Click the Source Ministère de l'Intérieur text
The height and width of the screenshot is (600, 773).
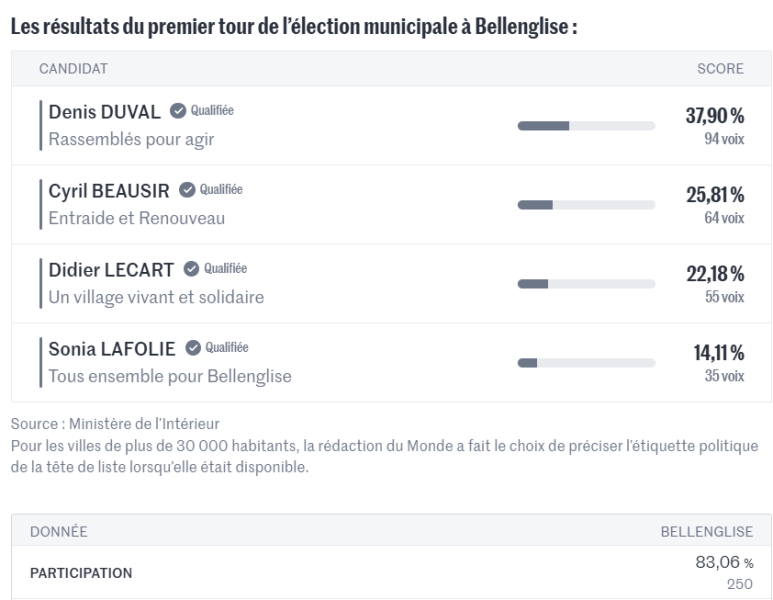(115, 424)
